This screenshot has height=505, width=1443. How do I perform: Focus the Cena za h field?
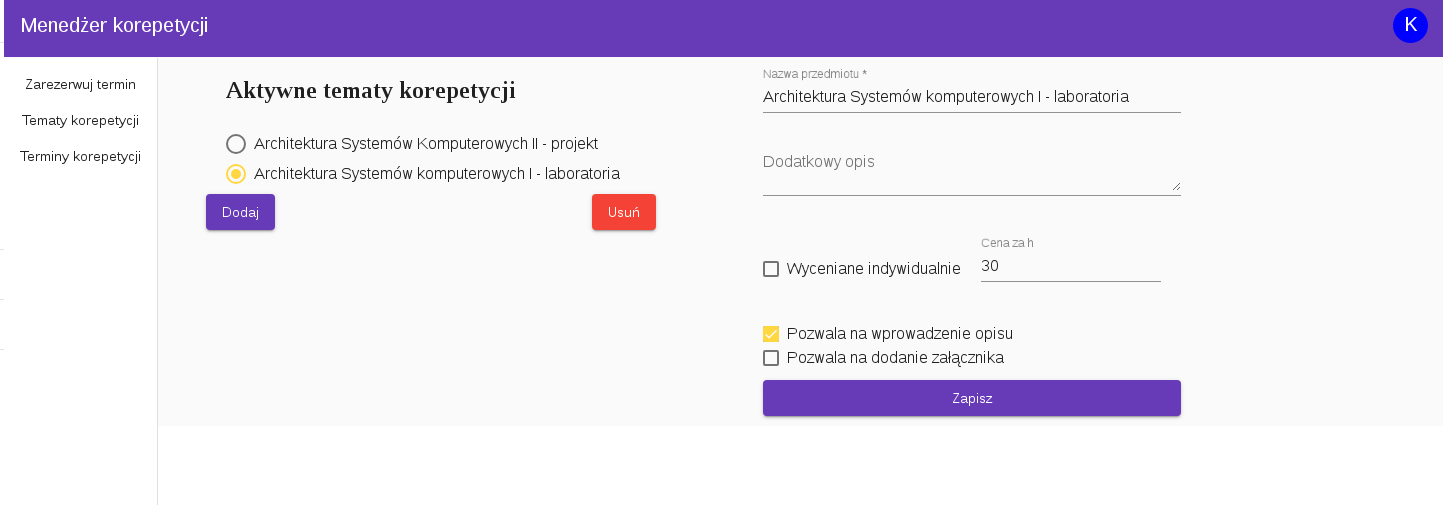tap(1071, 266)
